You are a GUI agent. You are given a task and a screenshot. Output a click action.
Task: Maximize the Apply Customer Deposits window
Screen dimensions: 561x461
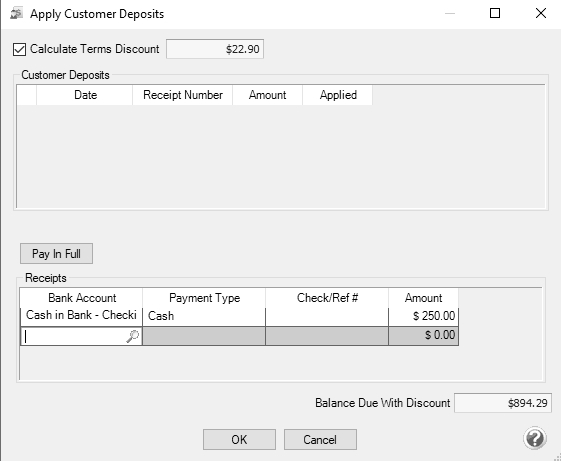point(495,13)
